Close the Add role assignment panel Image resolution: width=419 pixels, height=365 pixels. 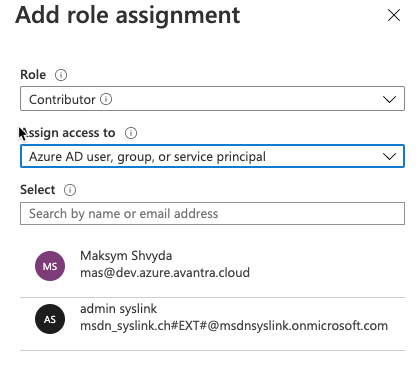[394, 15]
